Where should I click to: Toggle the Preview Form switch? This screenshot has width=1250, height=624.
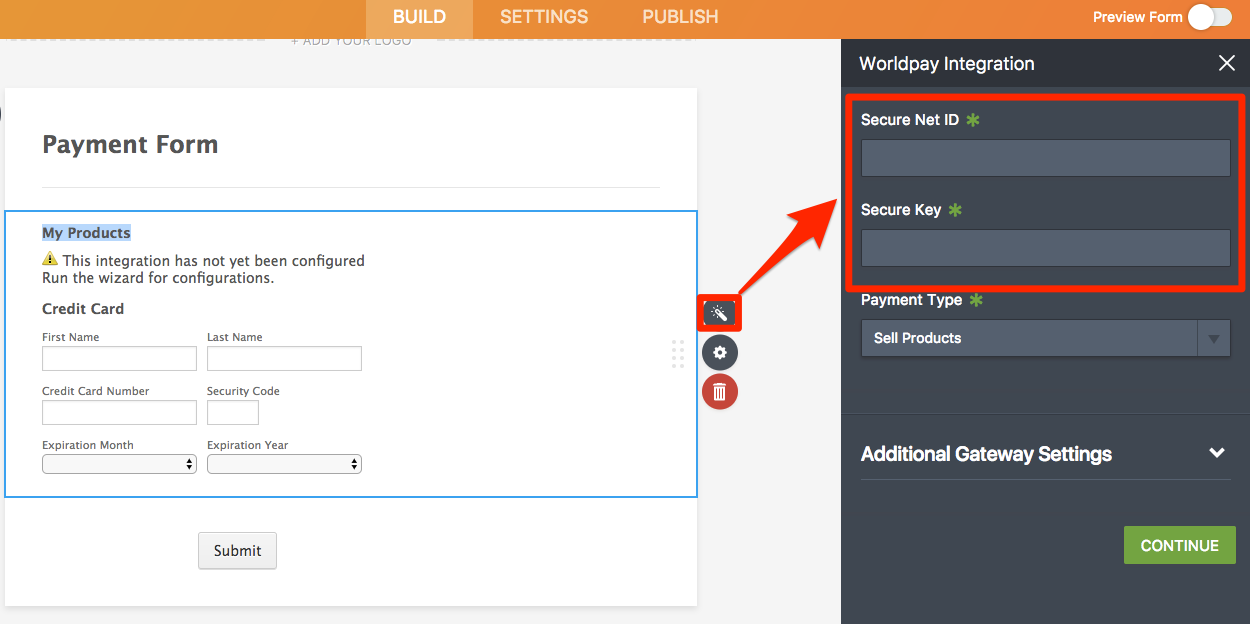tap(1208, 17)
